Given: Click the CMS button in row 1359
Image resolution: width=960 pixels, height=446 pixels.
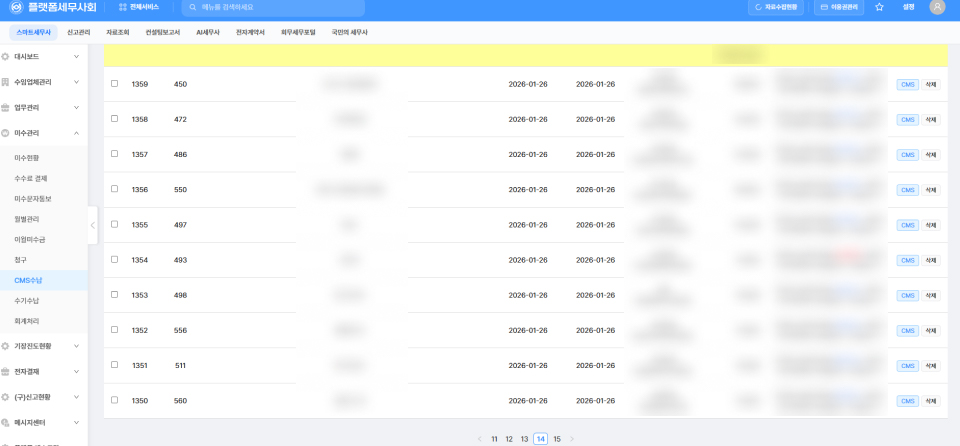Looking at the screenshot, I should click(908, 85).
